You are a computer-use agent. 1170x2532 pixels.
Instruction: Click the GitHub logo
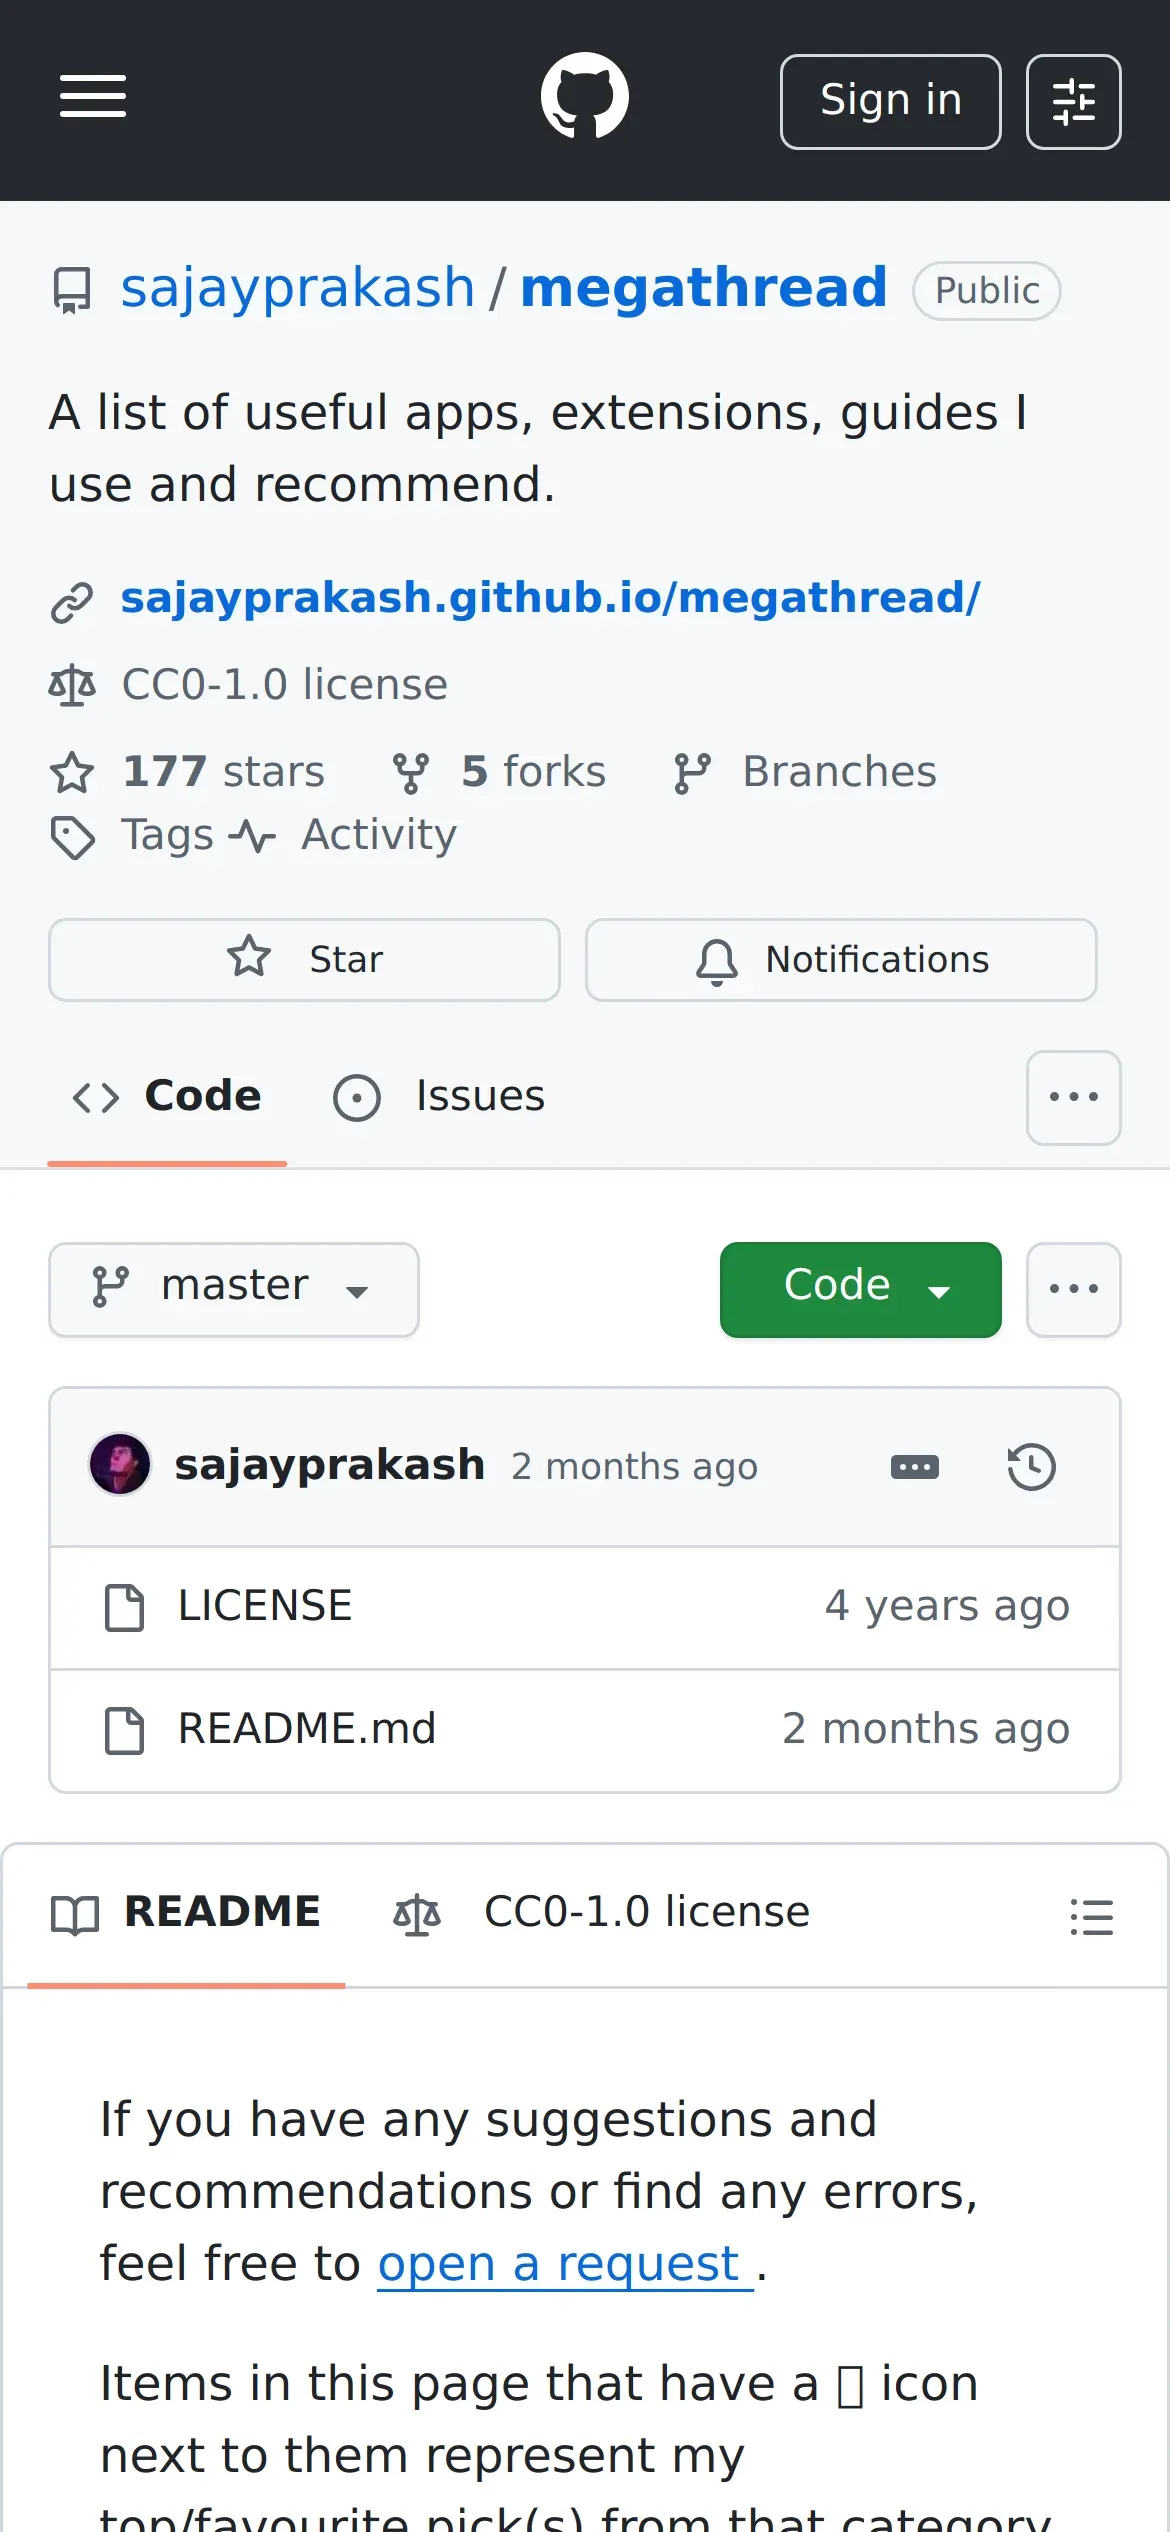[584, 96]
